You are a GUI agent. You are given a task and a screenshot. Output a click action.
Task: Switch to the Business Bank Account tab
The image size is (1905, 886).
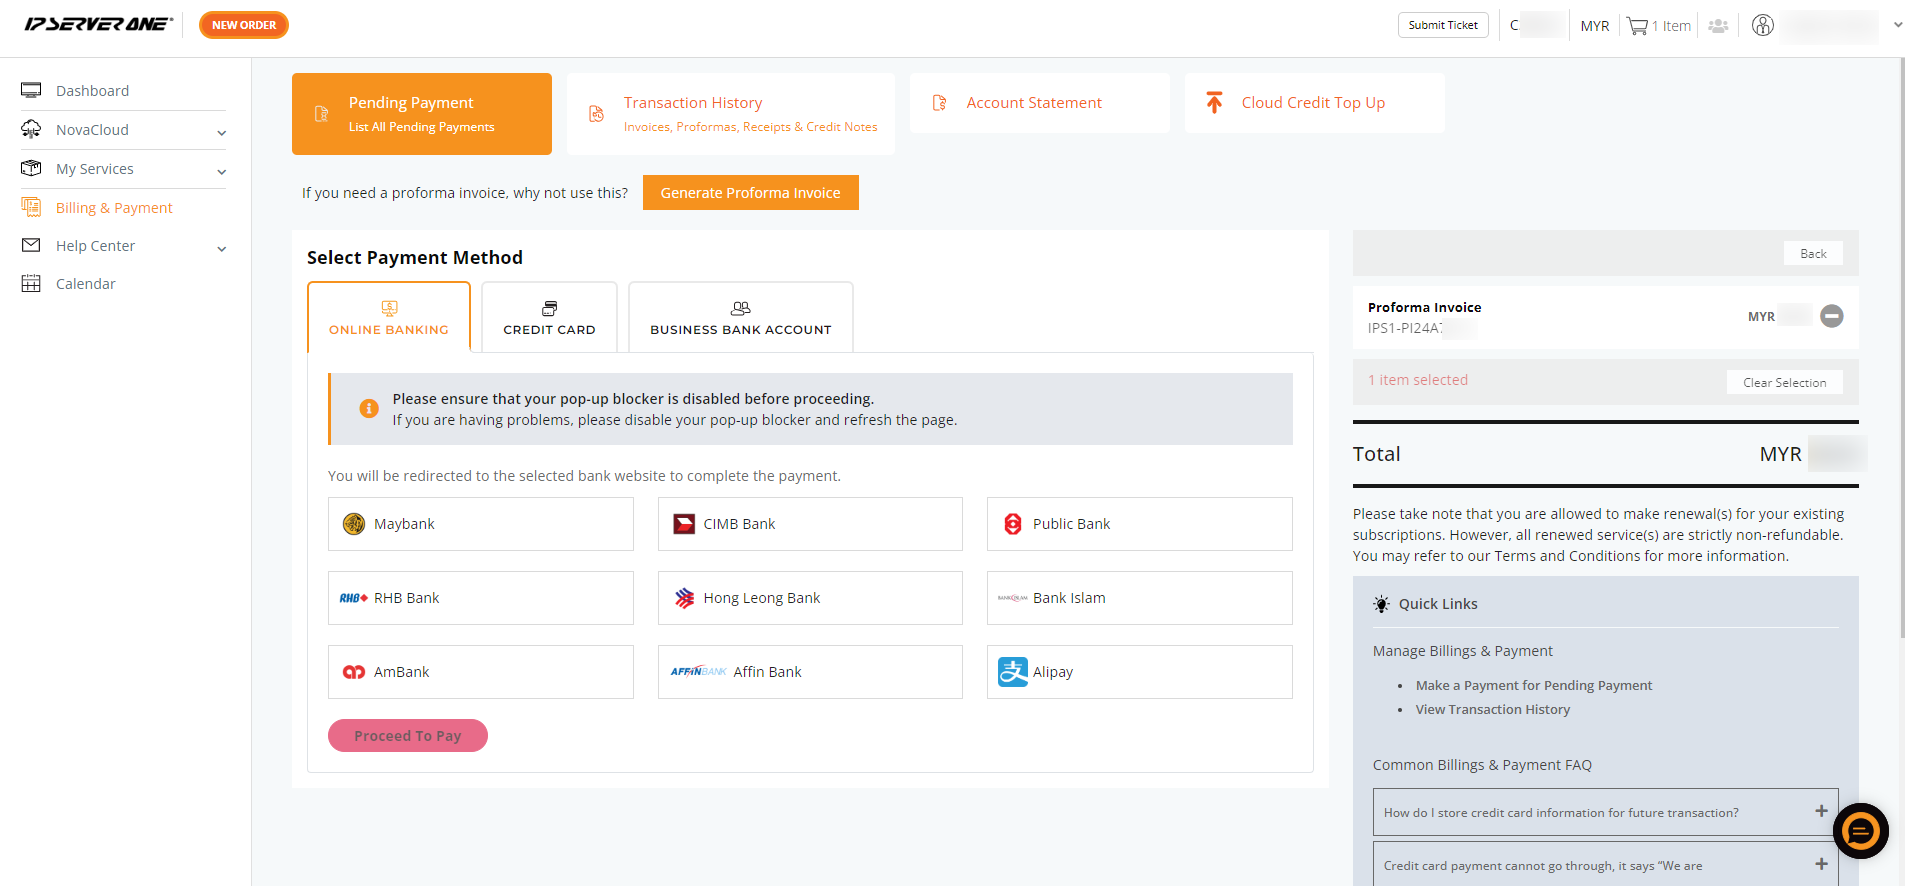(x=741, y=317)
